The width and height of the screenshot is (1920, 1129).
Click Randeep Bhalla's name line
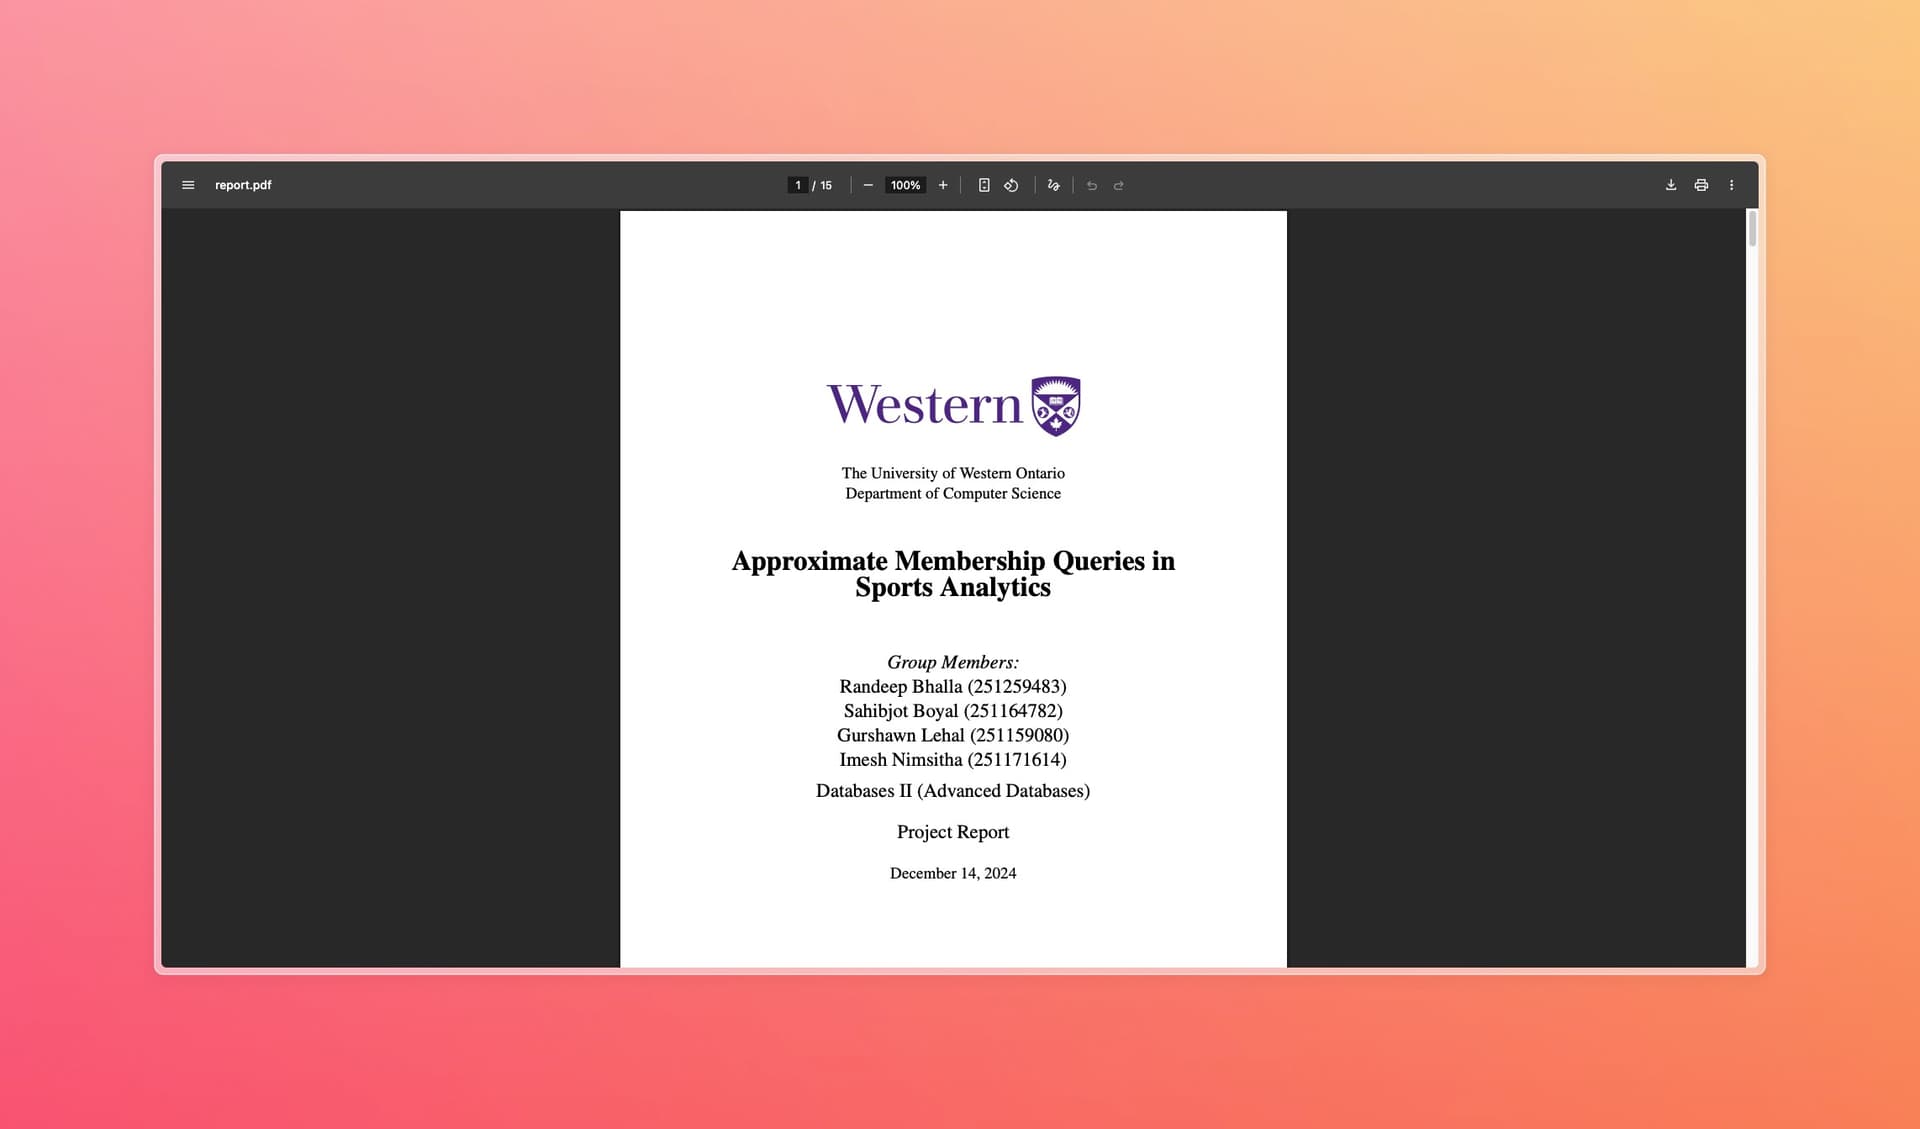click(953, 687)
